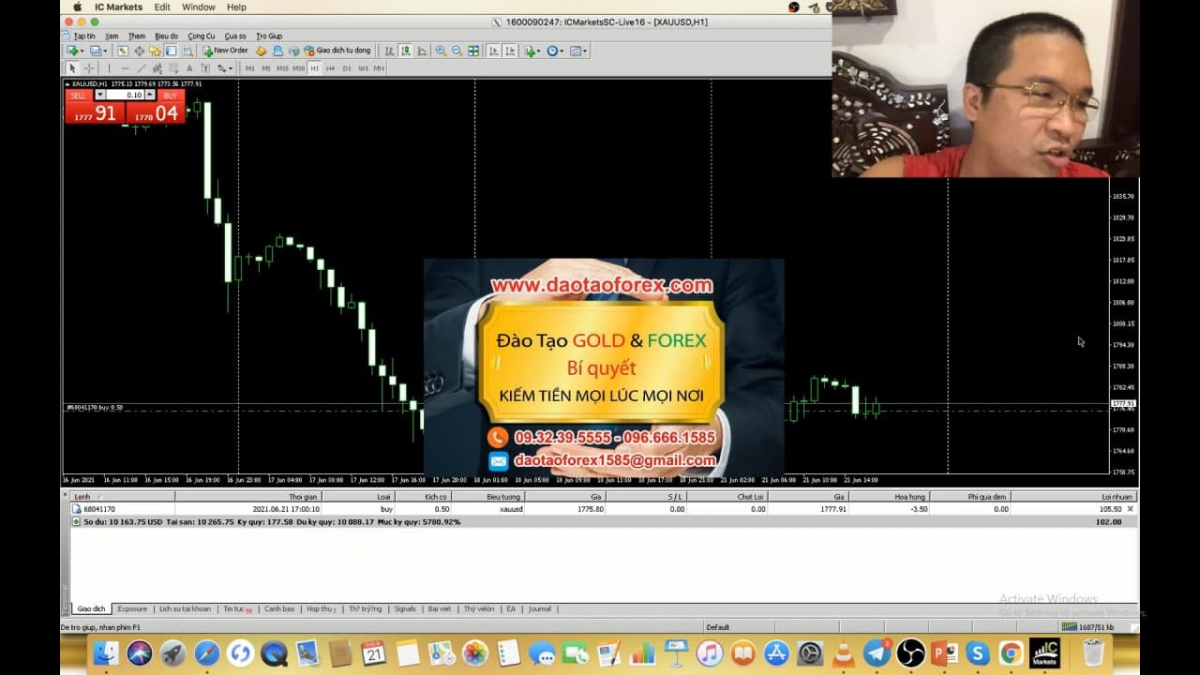
Task: Open the indicators list dropdown icon
Action: coord(532,50)
